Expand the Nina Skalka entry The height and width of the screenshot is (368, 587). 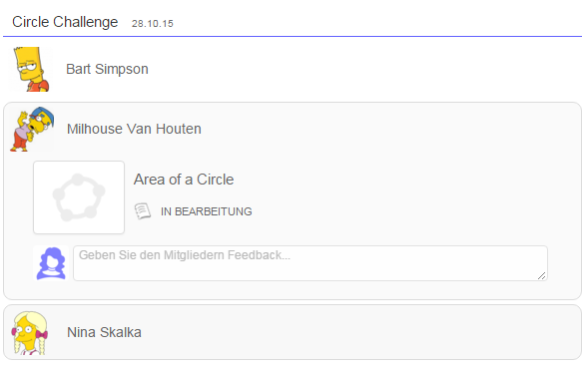pos(292,332)
